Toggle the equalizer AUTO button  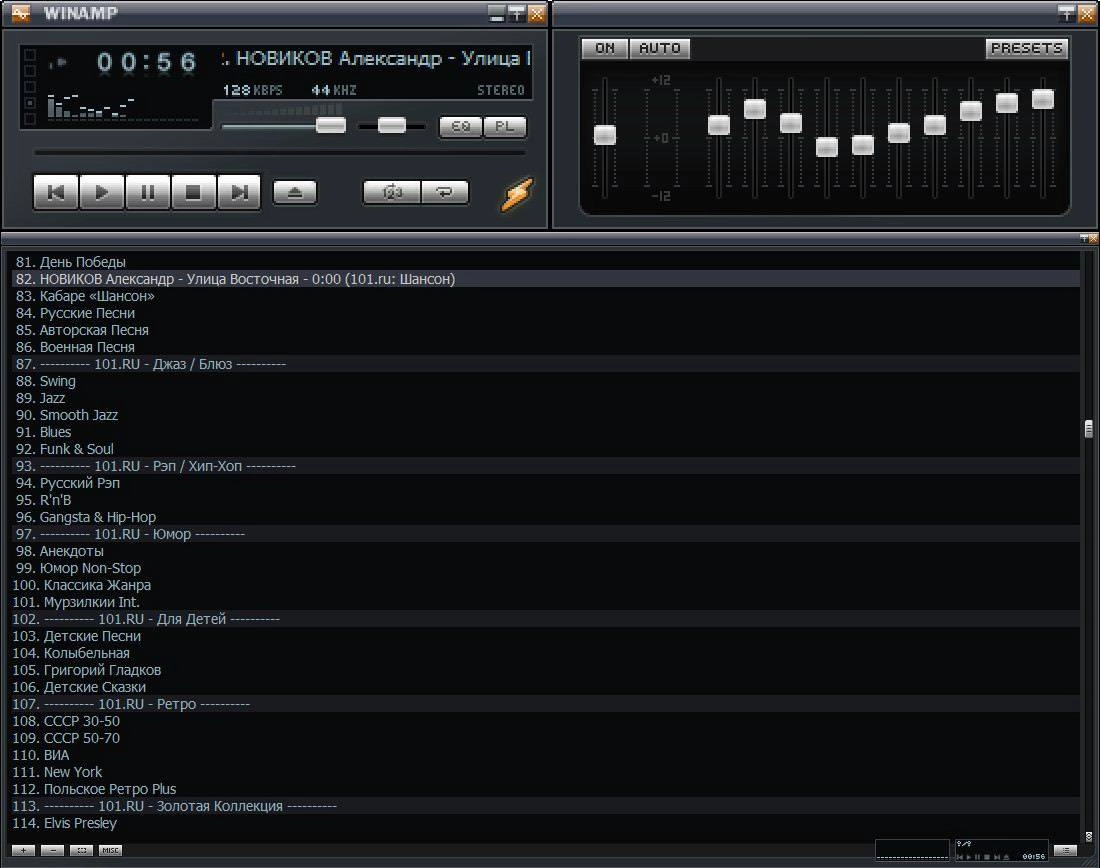click(659, 48)
